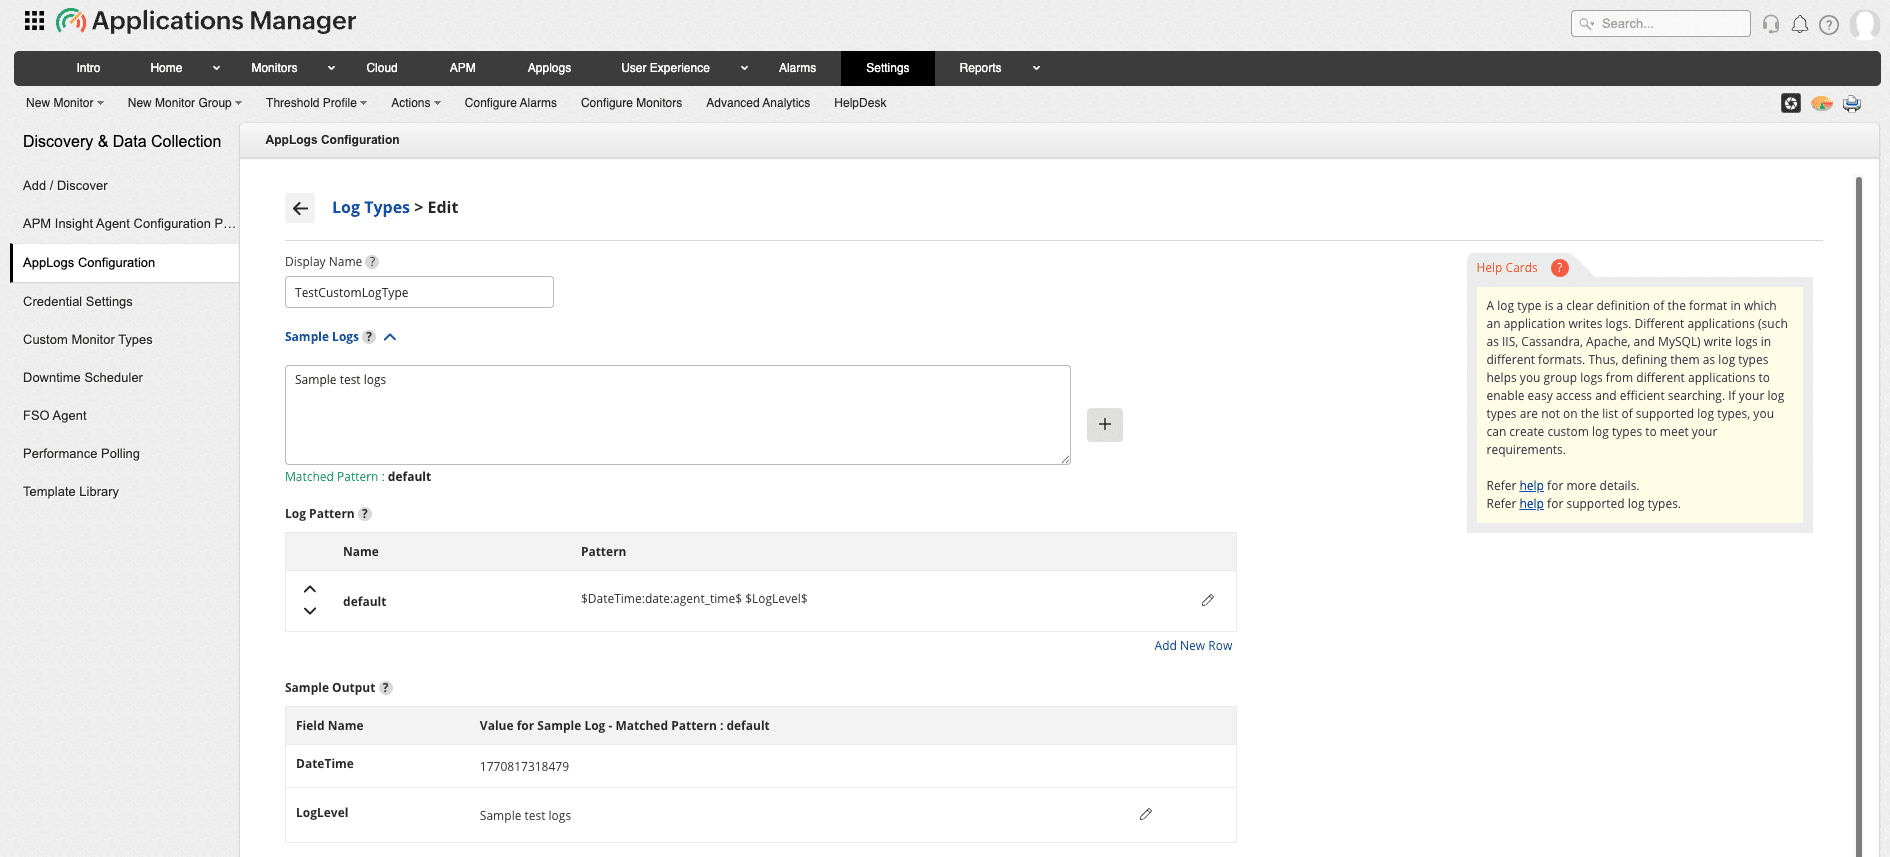This screenshot has height=857, width=1890.
Task: Click the Add New Row link
Action: click(1193, 646)
